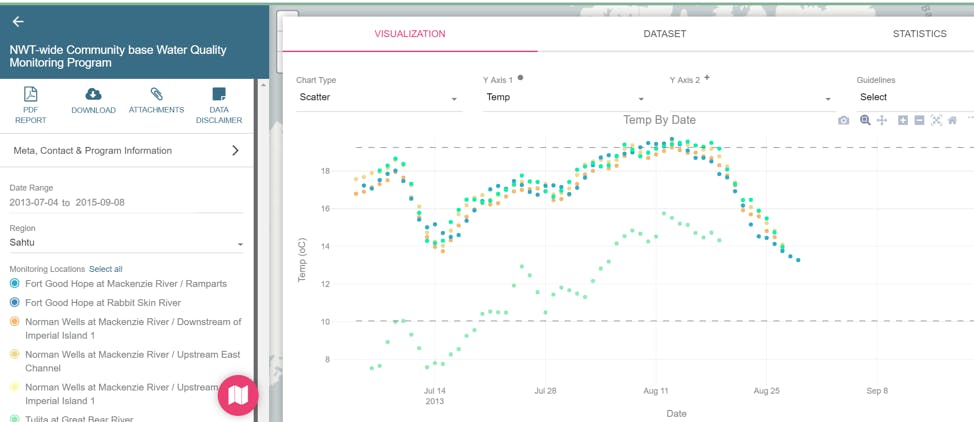Add a second Y axis plus icon

(x=707, y=78)
